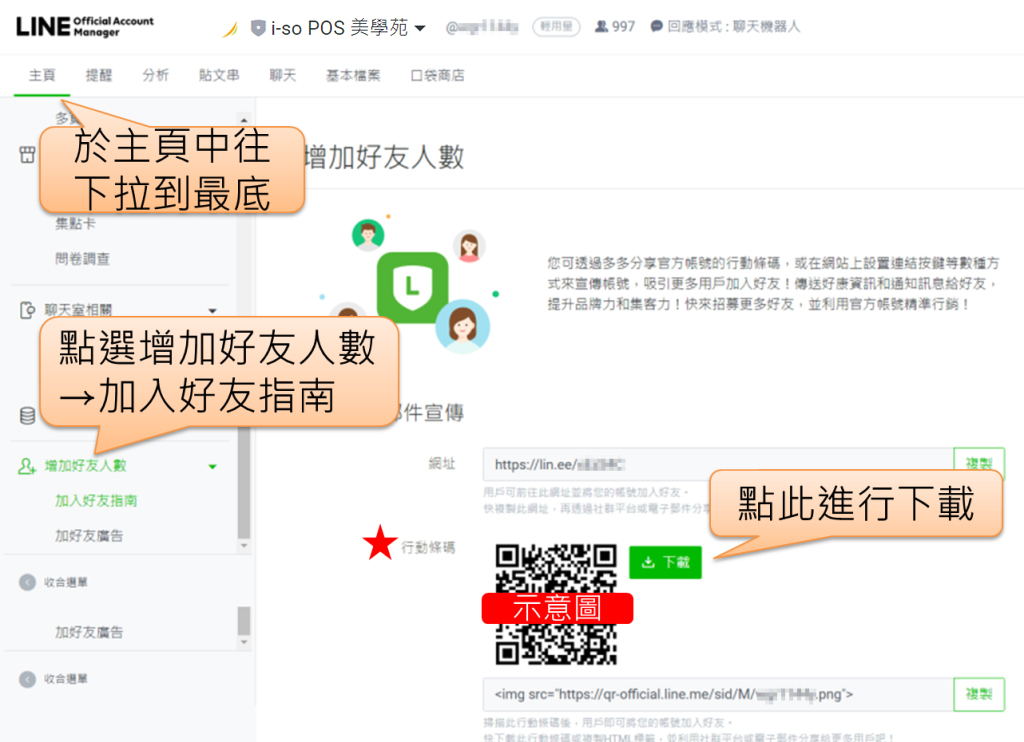The width and height of the screenshot is (1024, 742).
Task: Click the LINE Official Account Manager logo
Action: point(85,26)
